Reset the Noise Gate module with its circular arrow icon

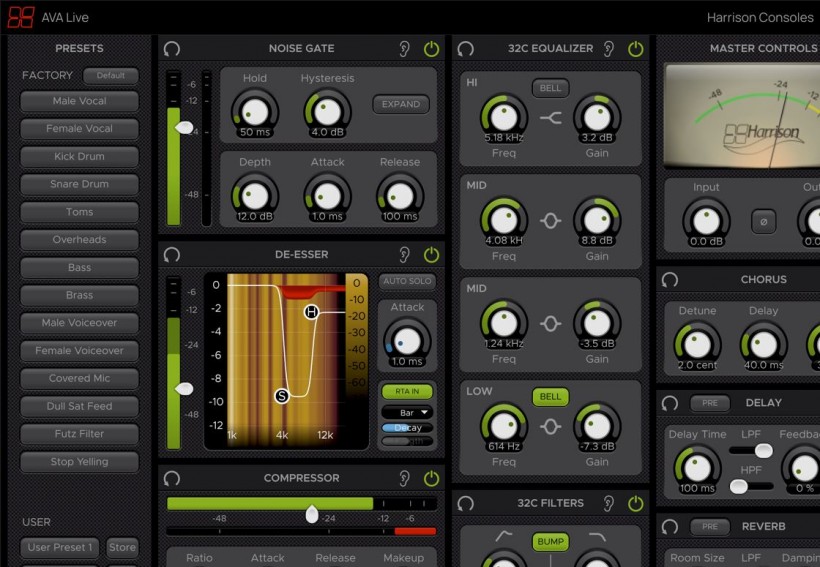point(172,48)
